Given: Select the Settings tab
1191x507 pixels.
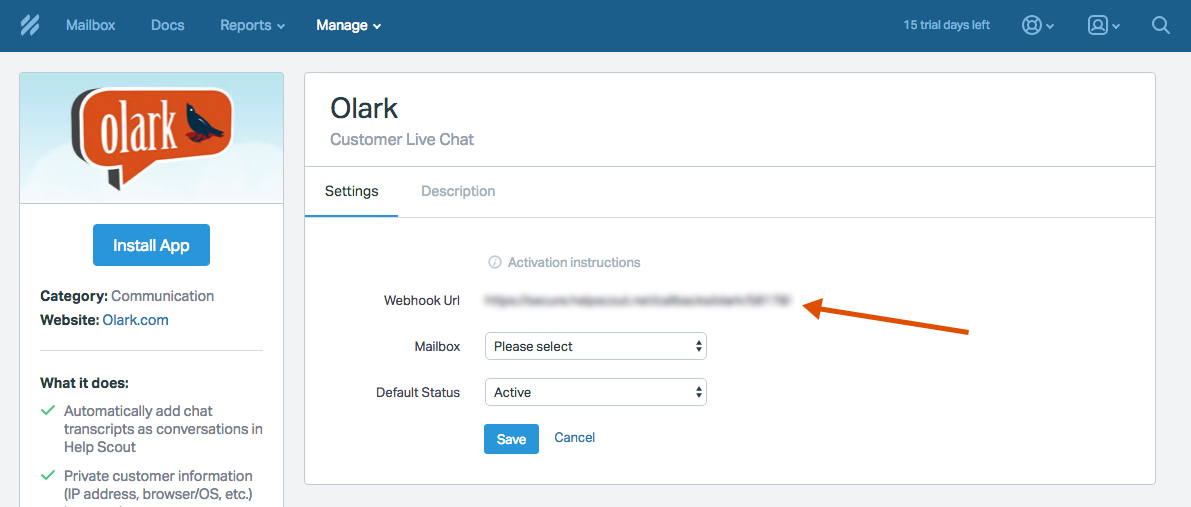Looking at the screenshot, I should pos(352,191).
